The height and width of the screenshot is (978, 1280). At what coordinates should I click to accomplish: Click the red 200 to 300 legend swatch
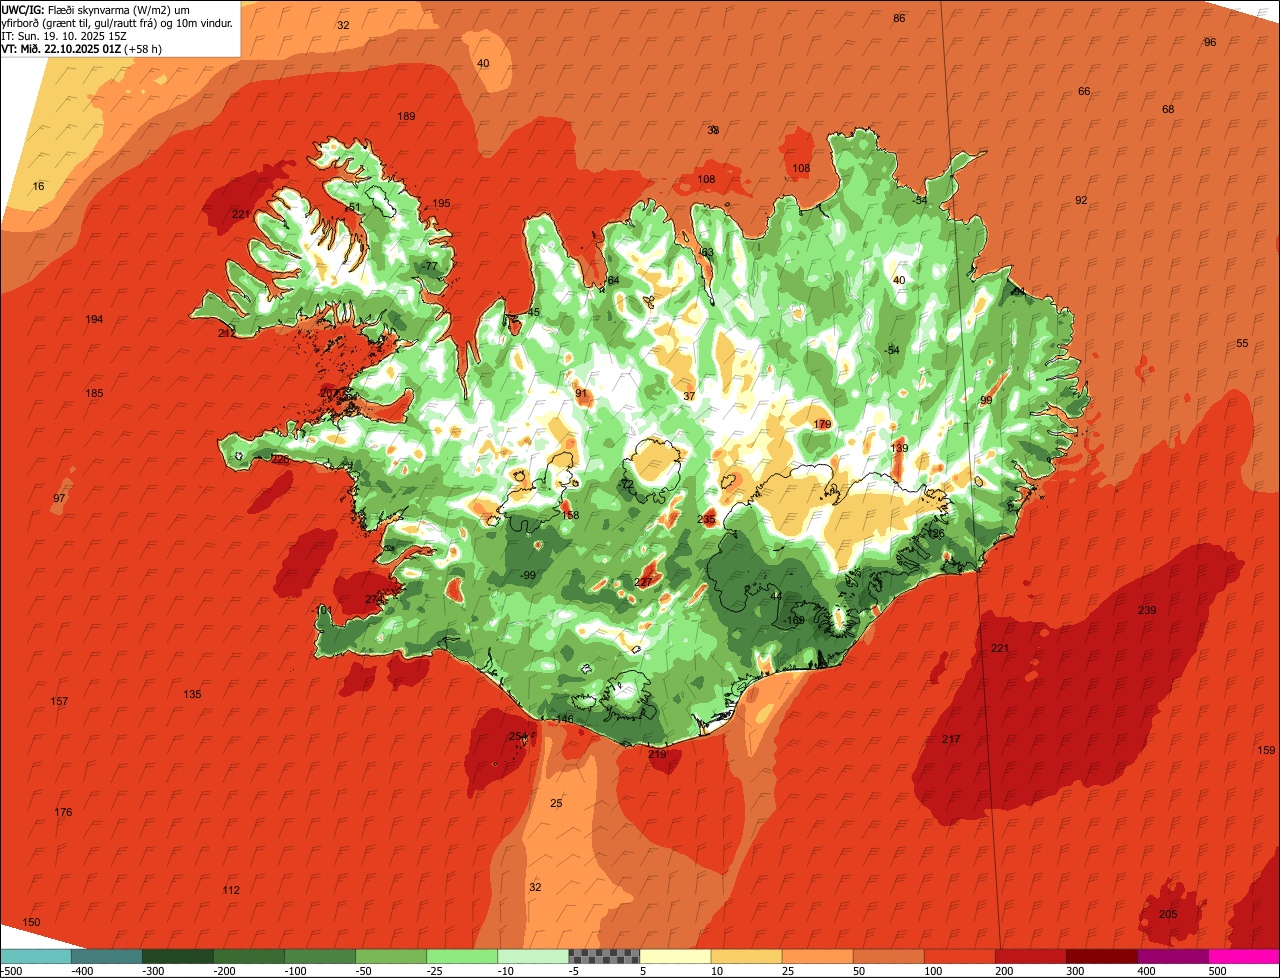point(1030,956)
